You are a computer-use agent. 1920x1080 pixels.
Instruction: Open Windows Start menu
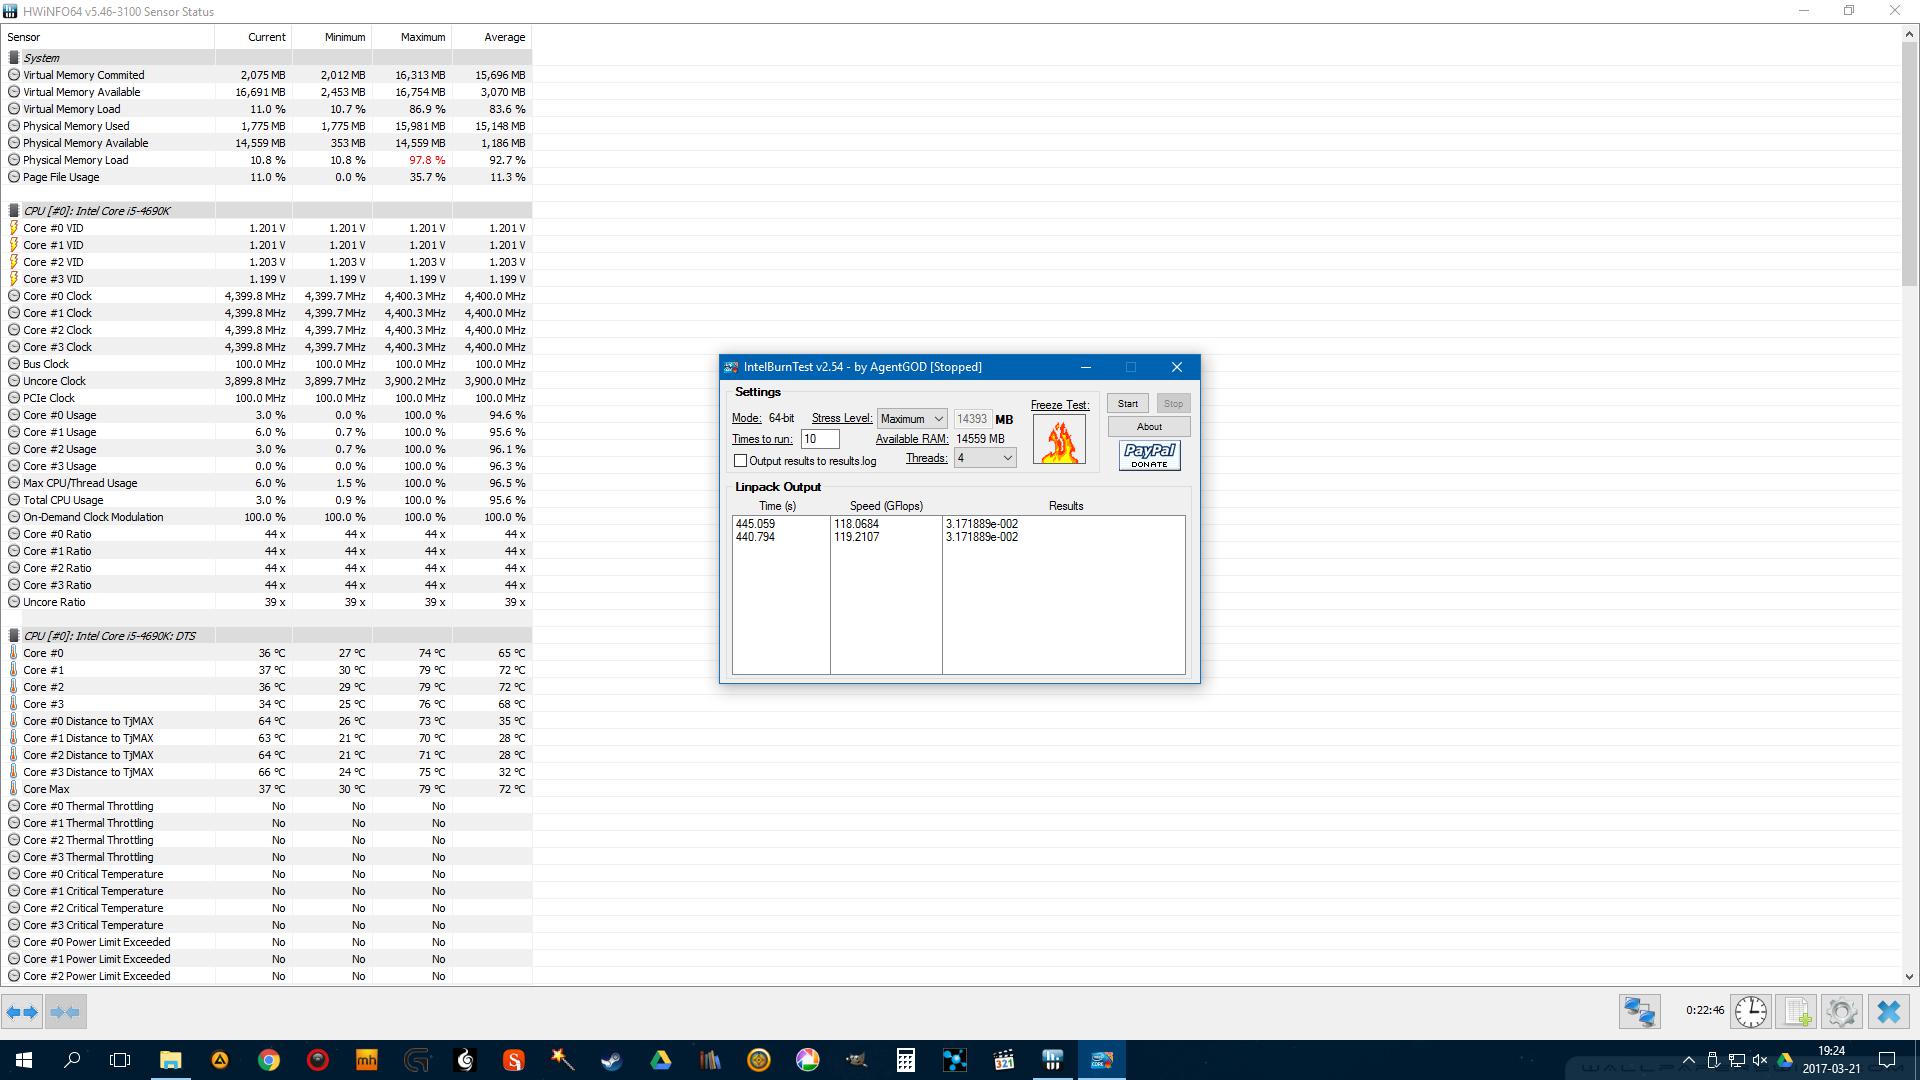click(24, 1060)
